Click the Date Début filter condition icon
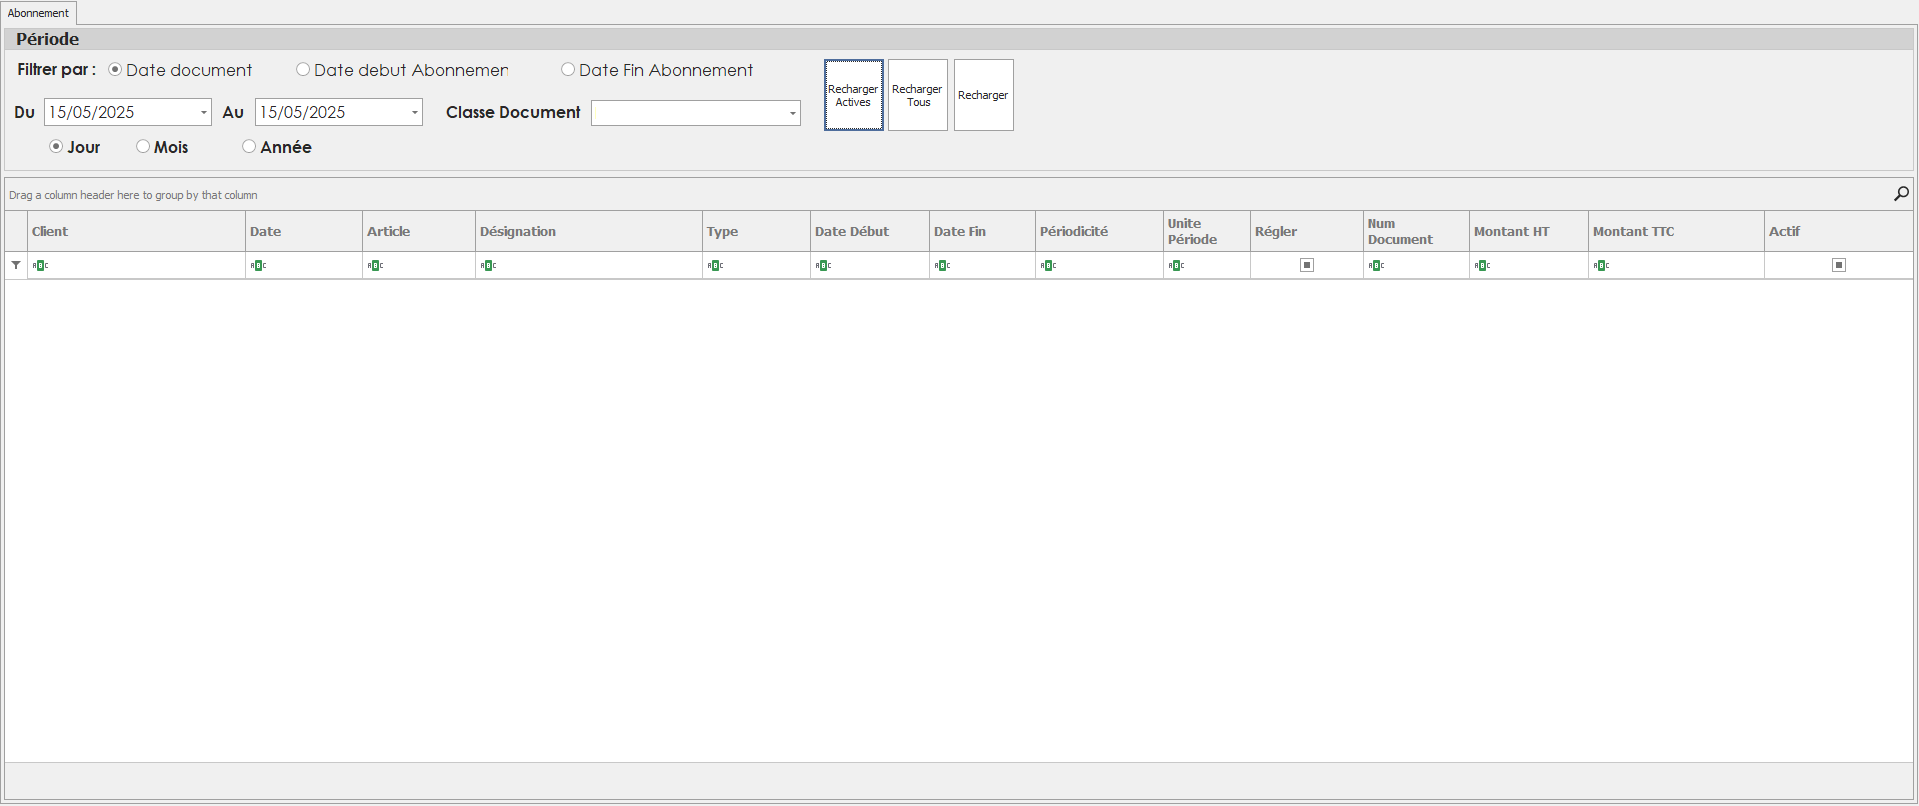 pyautogui.click(x=823, y=266)
